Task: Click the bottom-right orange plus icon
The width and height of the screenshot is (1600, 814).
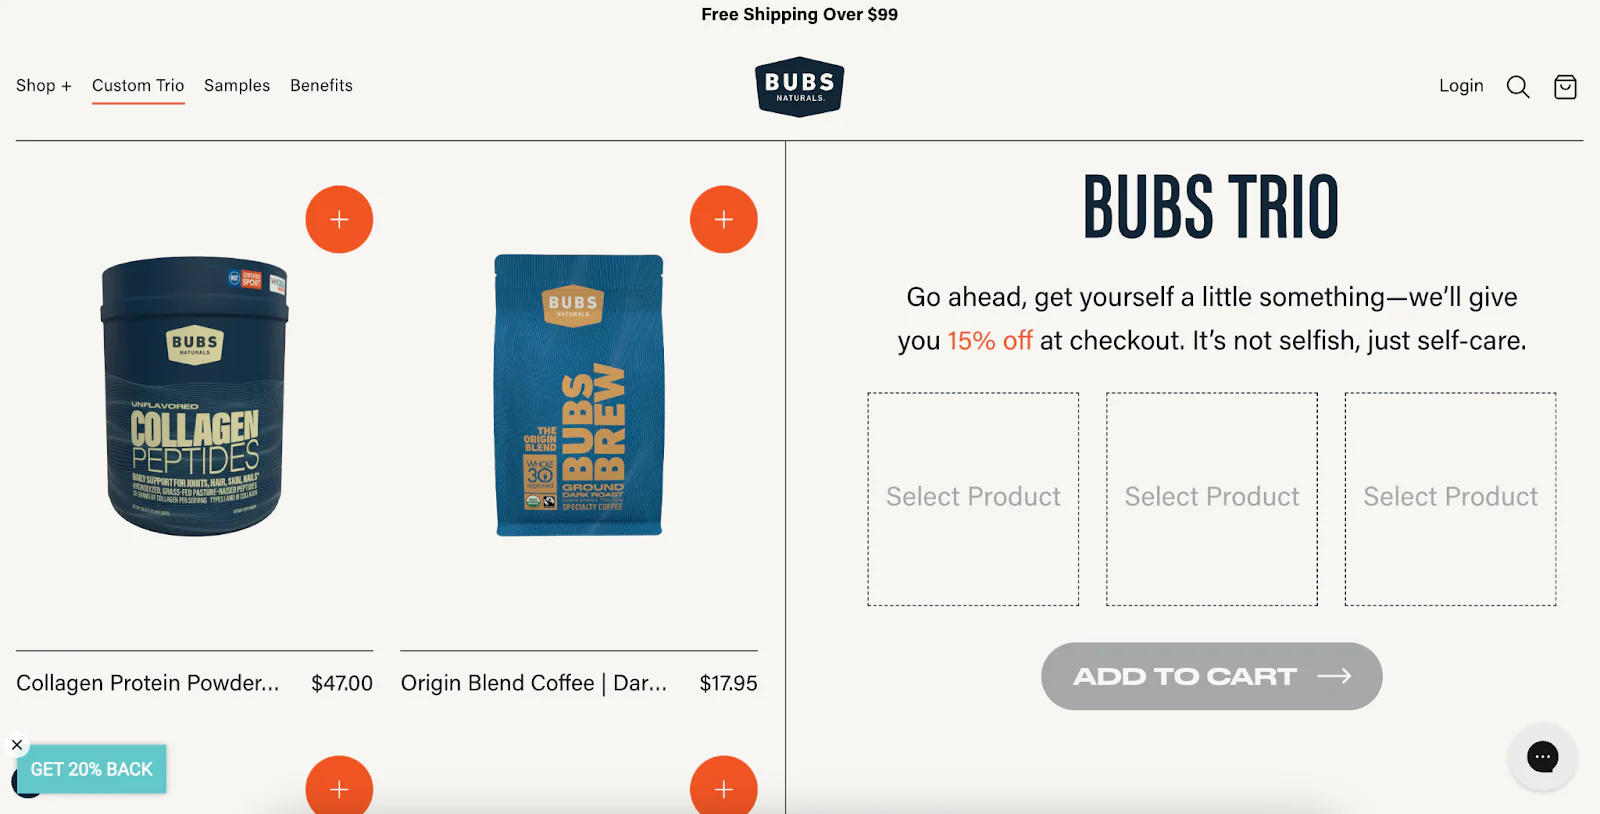Action: pyautogui.click(x=724, y=790)
